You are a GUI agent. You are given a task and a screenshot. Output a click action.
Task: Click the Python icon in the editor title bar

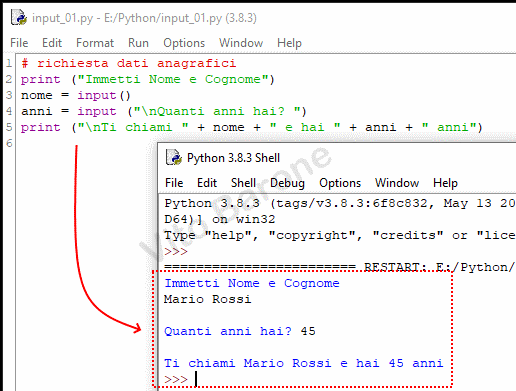pyautogui.click(x=19, y=18)
